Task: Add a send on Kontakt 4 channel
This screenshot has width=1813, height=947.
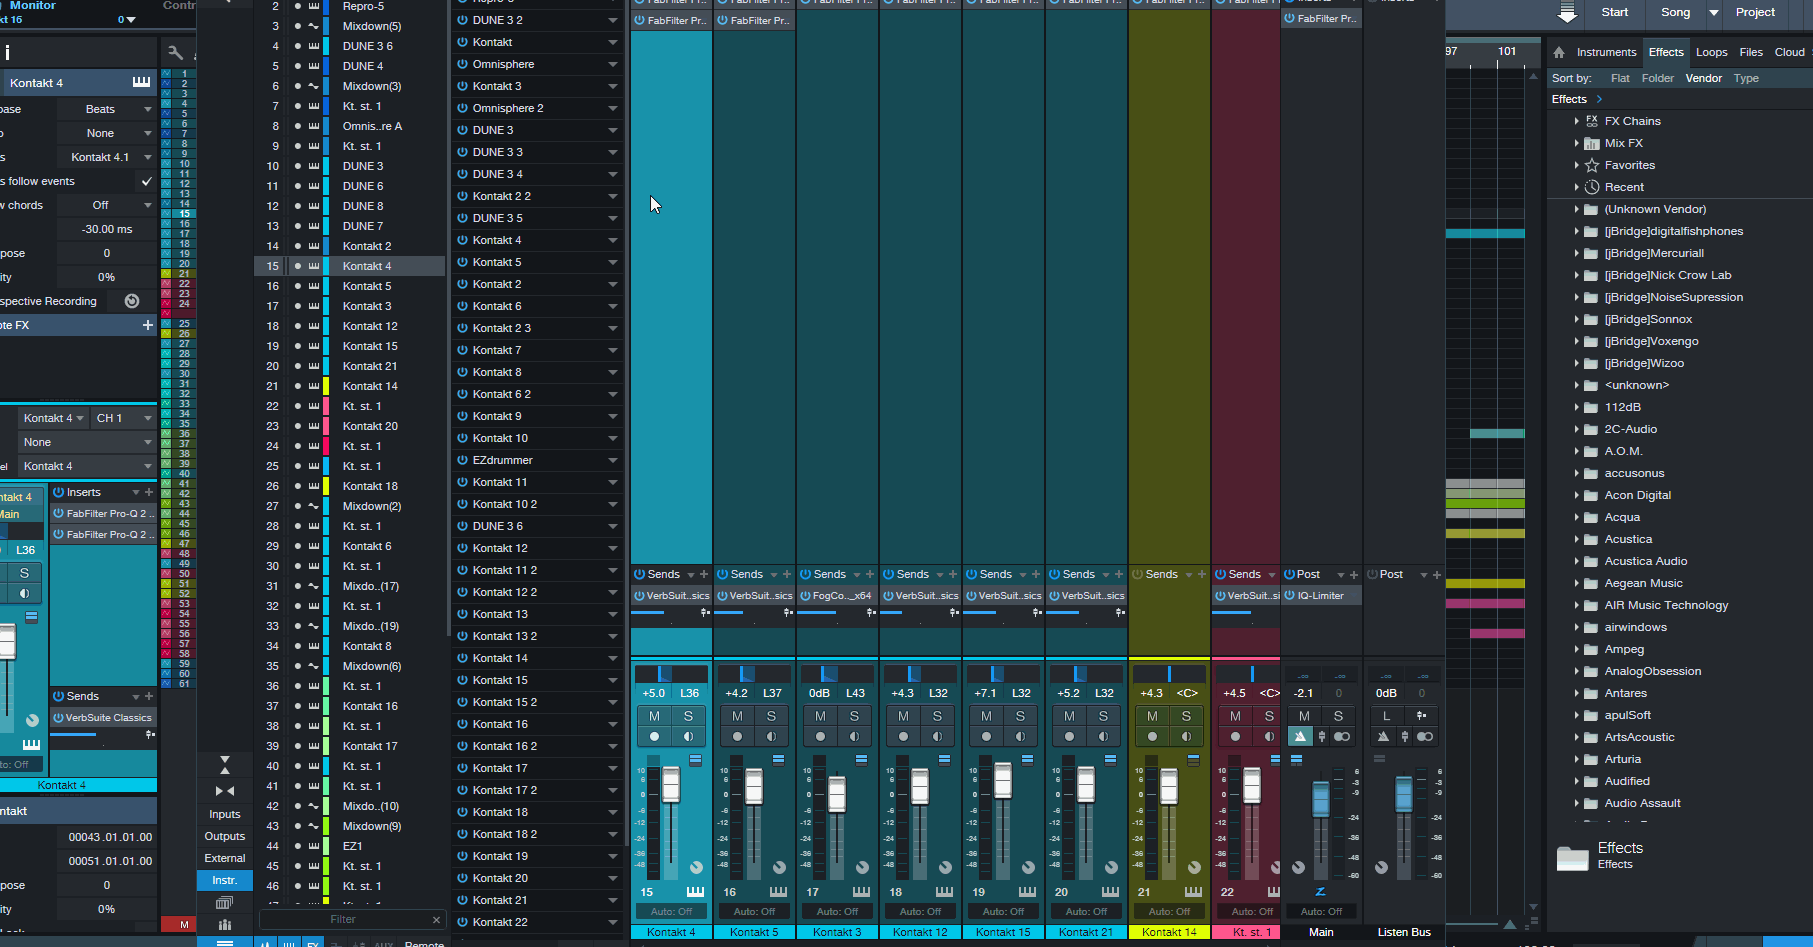Action: [x=704, y=574]
